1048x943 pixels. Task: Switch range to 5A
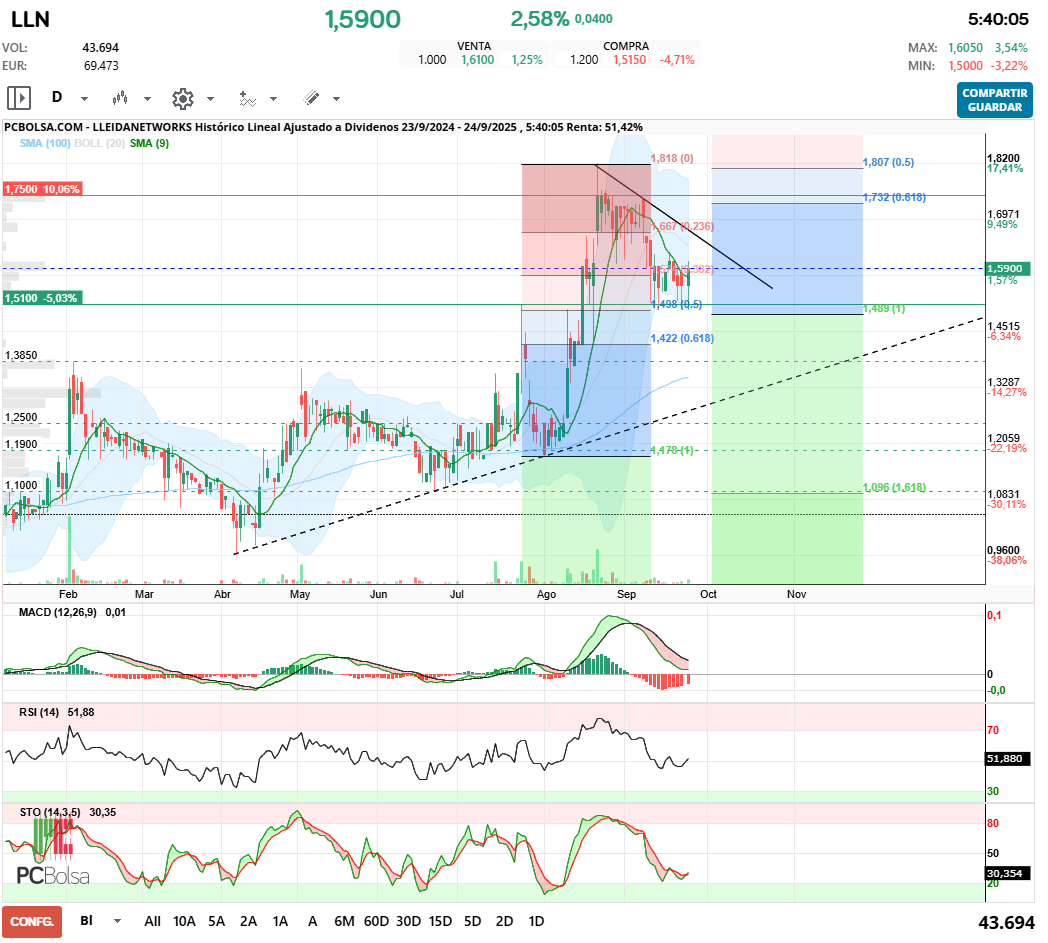217,921
